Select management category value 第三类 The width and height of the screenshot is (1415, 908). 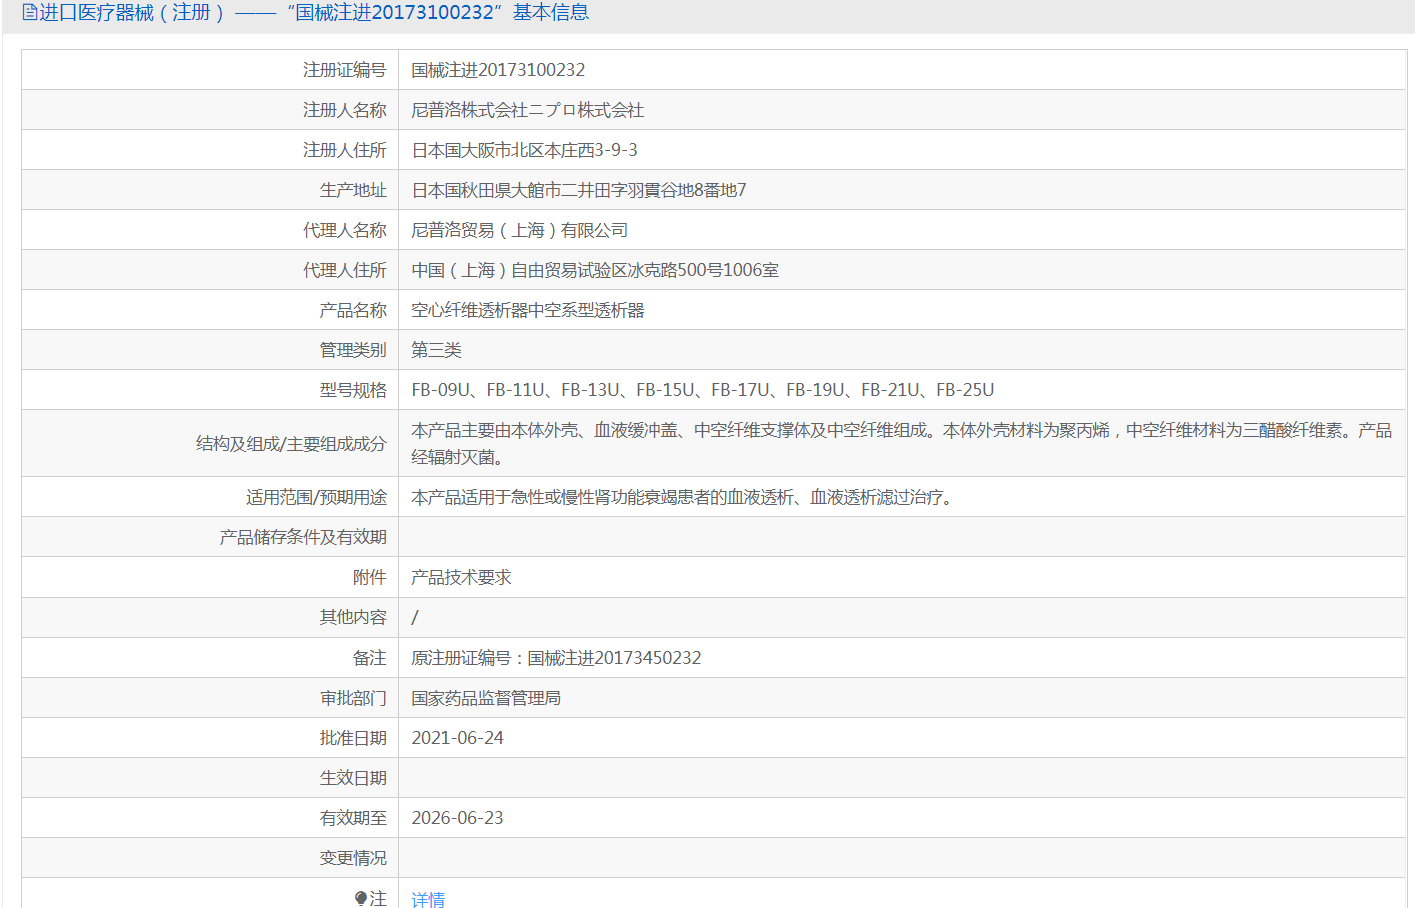pyautogui.click(x=436, y=350)
